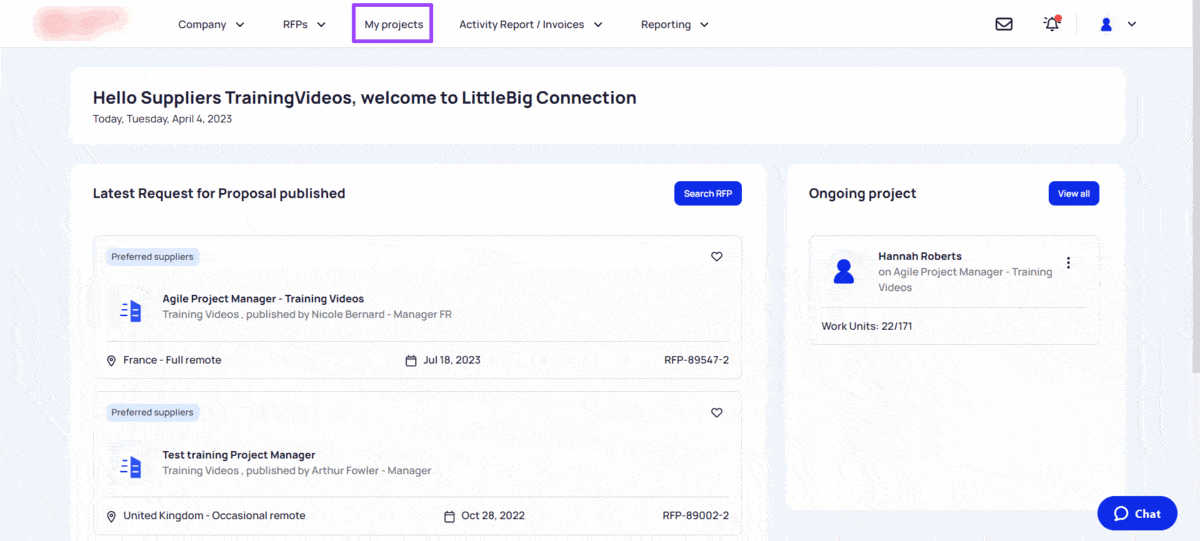
Task: Click Preferred suppliers badge on Agile card
Action: (153, 257)
